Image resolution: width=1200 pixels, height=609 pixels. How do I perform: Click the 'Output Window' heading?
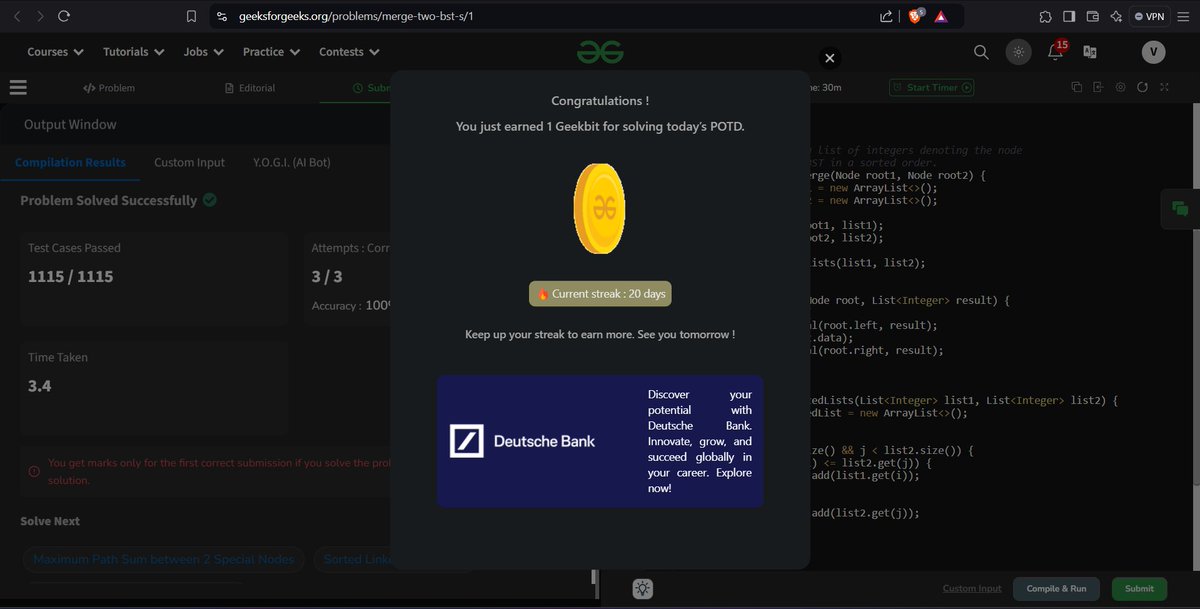pos(70,125)
